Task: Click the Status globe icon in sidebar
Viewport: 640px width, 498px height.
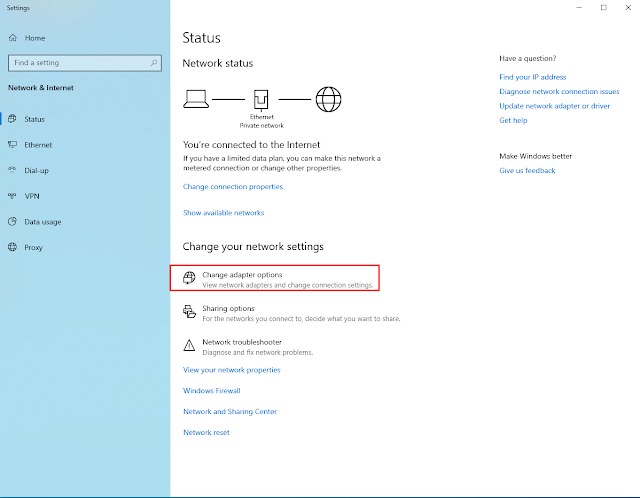Action: (12, 119)
